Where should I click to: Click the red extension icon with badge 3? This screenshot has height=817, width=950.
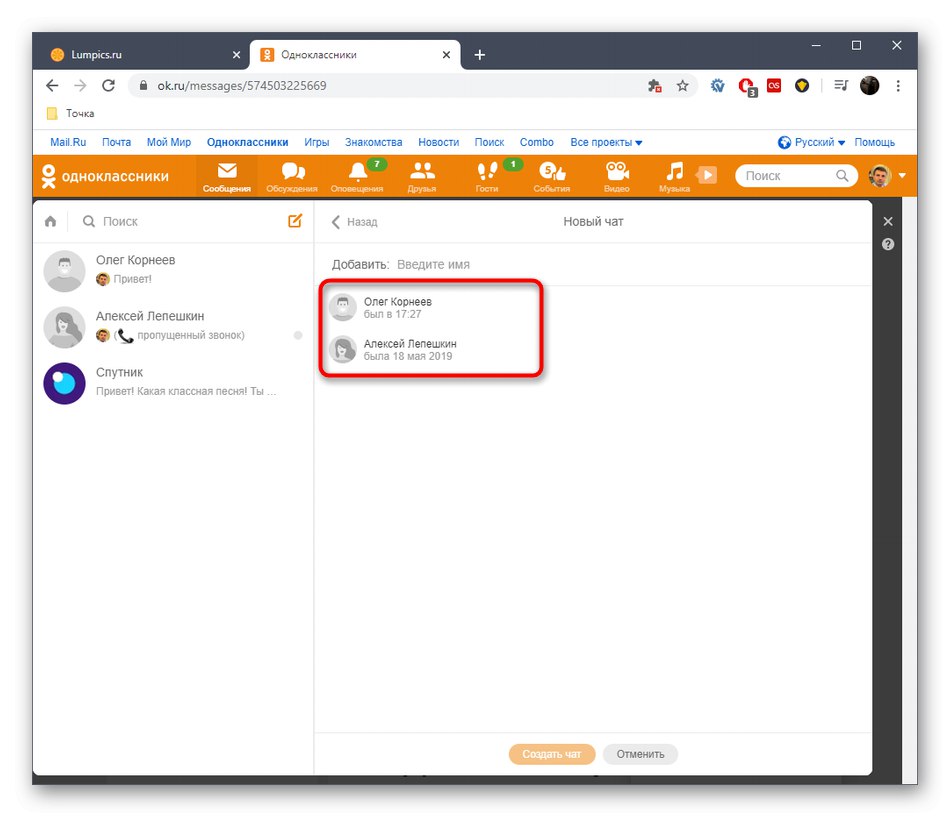tap(747, 87)
